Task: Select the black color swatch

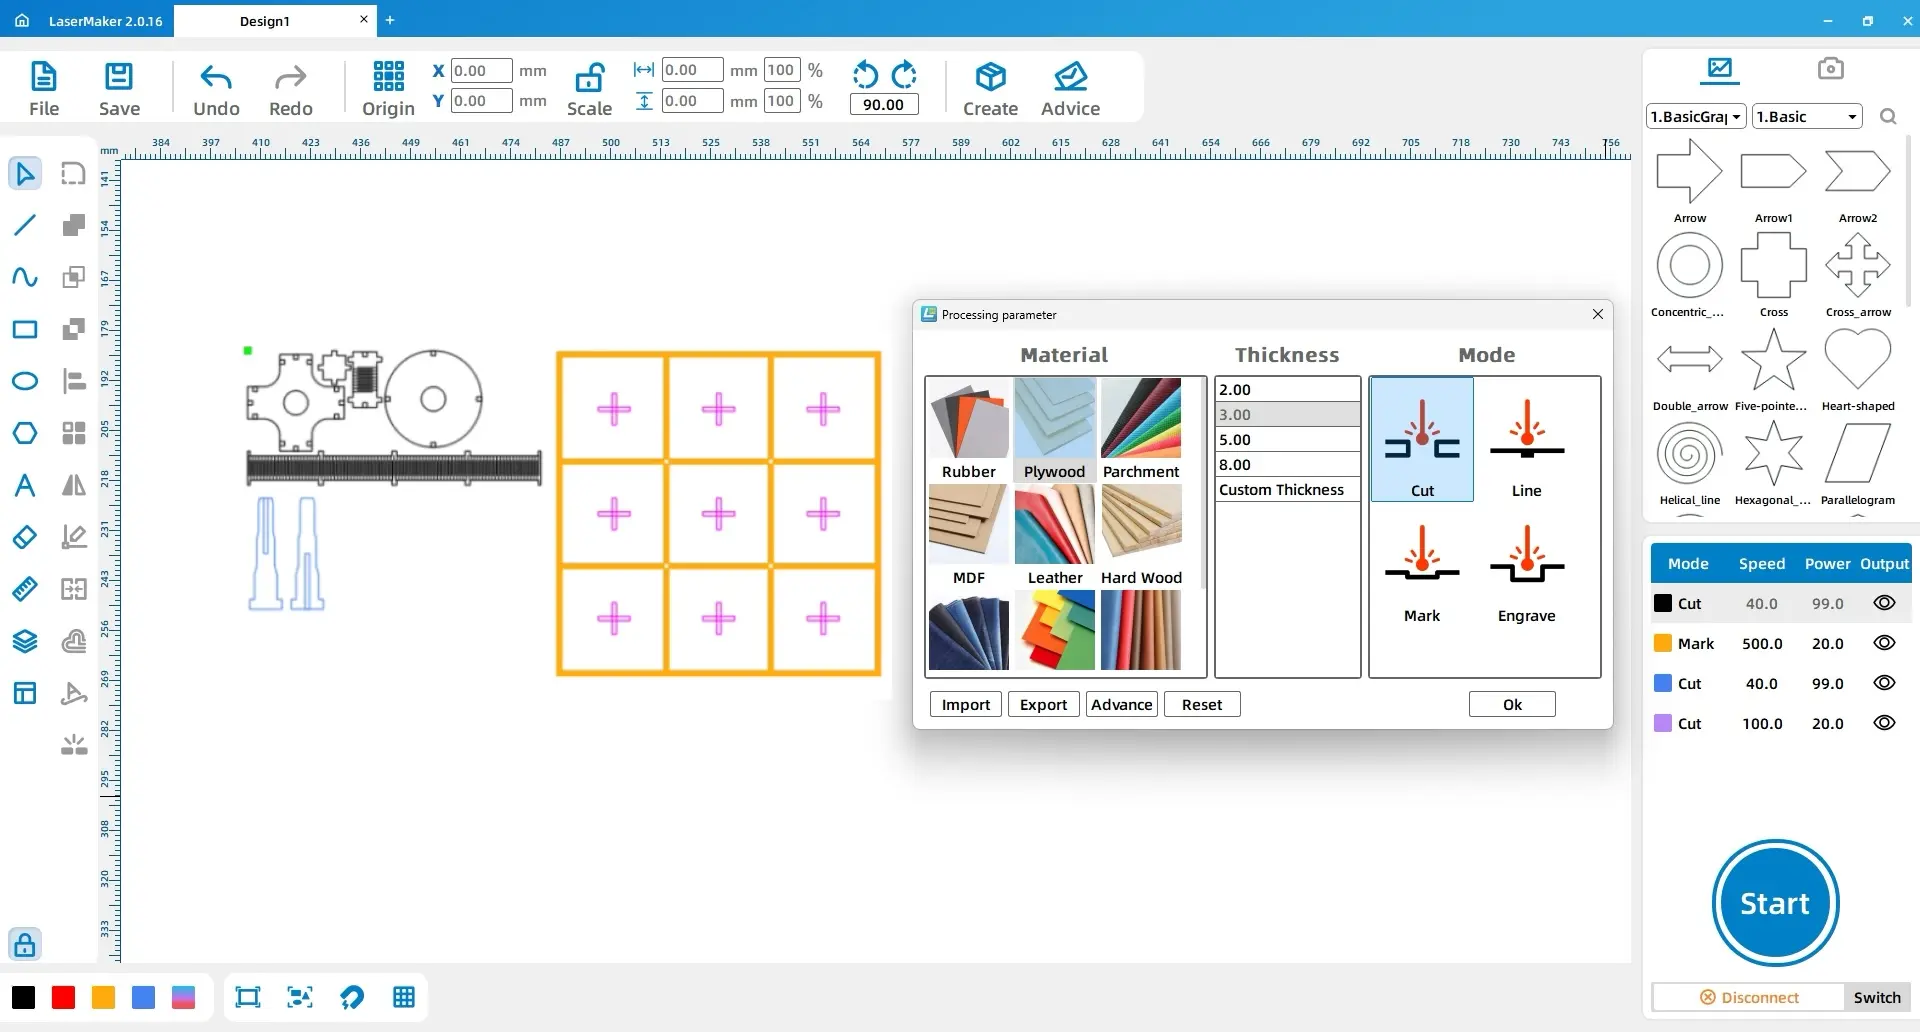Action: pyautogui.click(x=23, y=997)
